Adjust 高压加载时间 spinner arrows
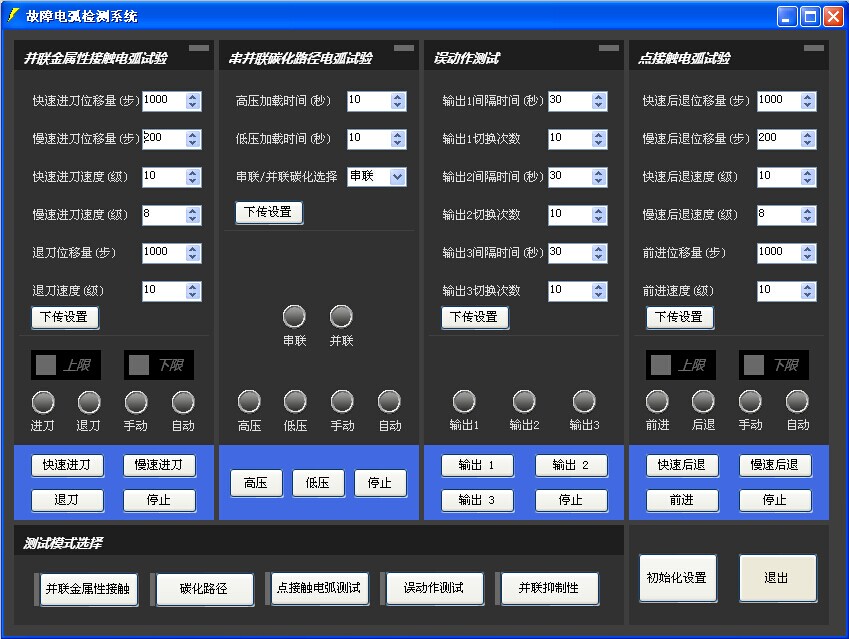 coord(398,101)
